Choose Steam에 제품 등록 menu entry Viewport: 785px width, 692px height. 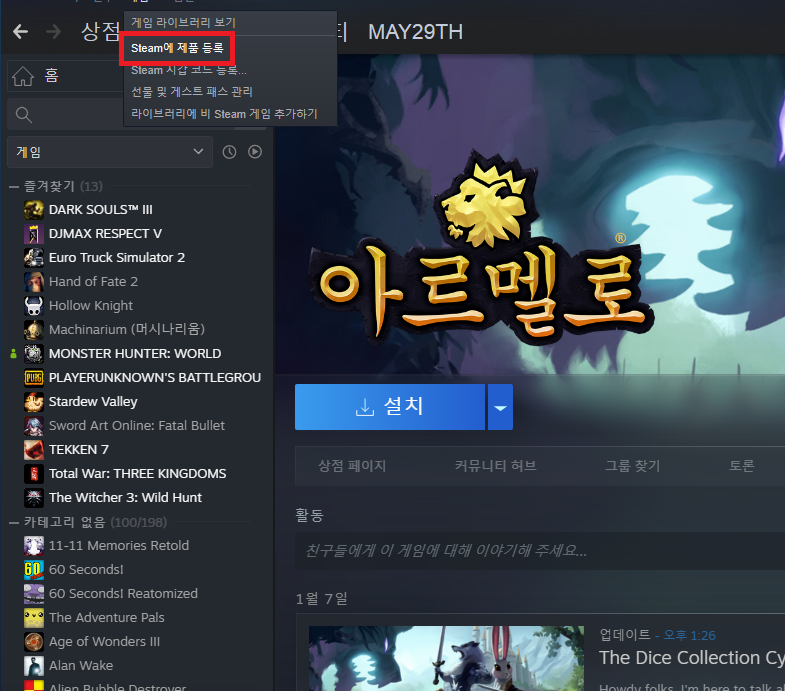(177, 48)
